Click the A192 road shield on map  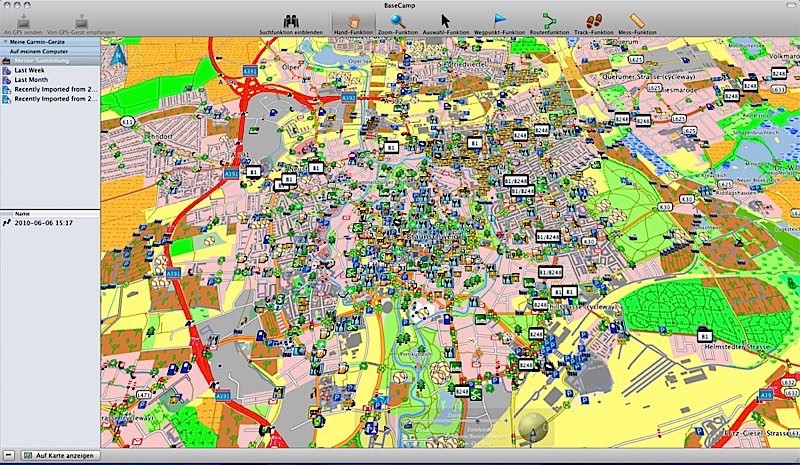348,97
